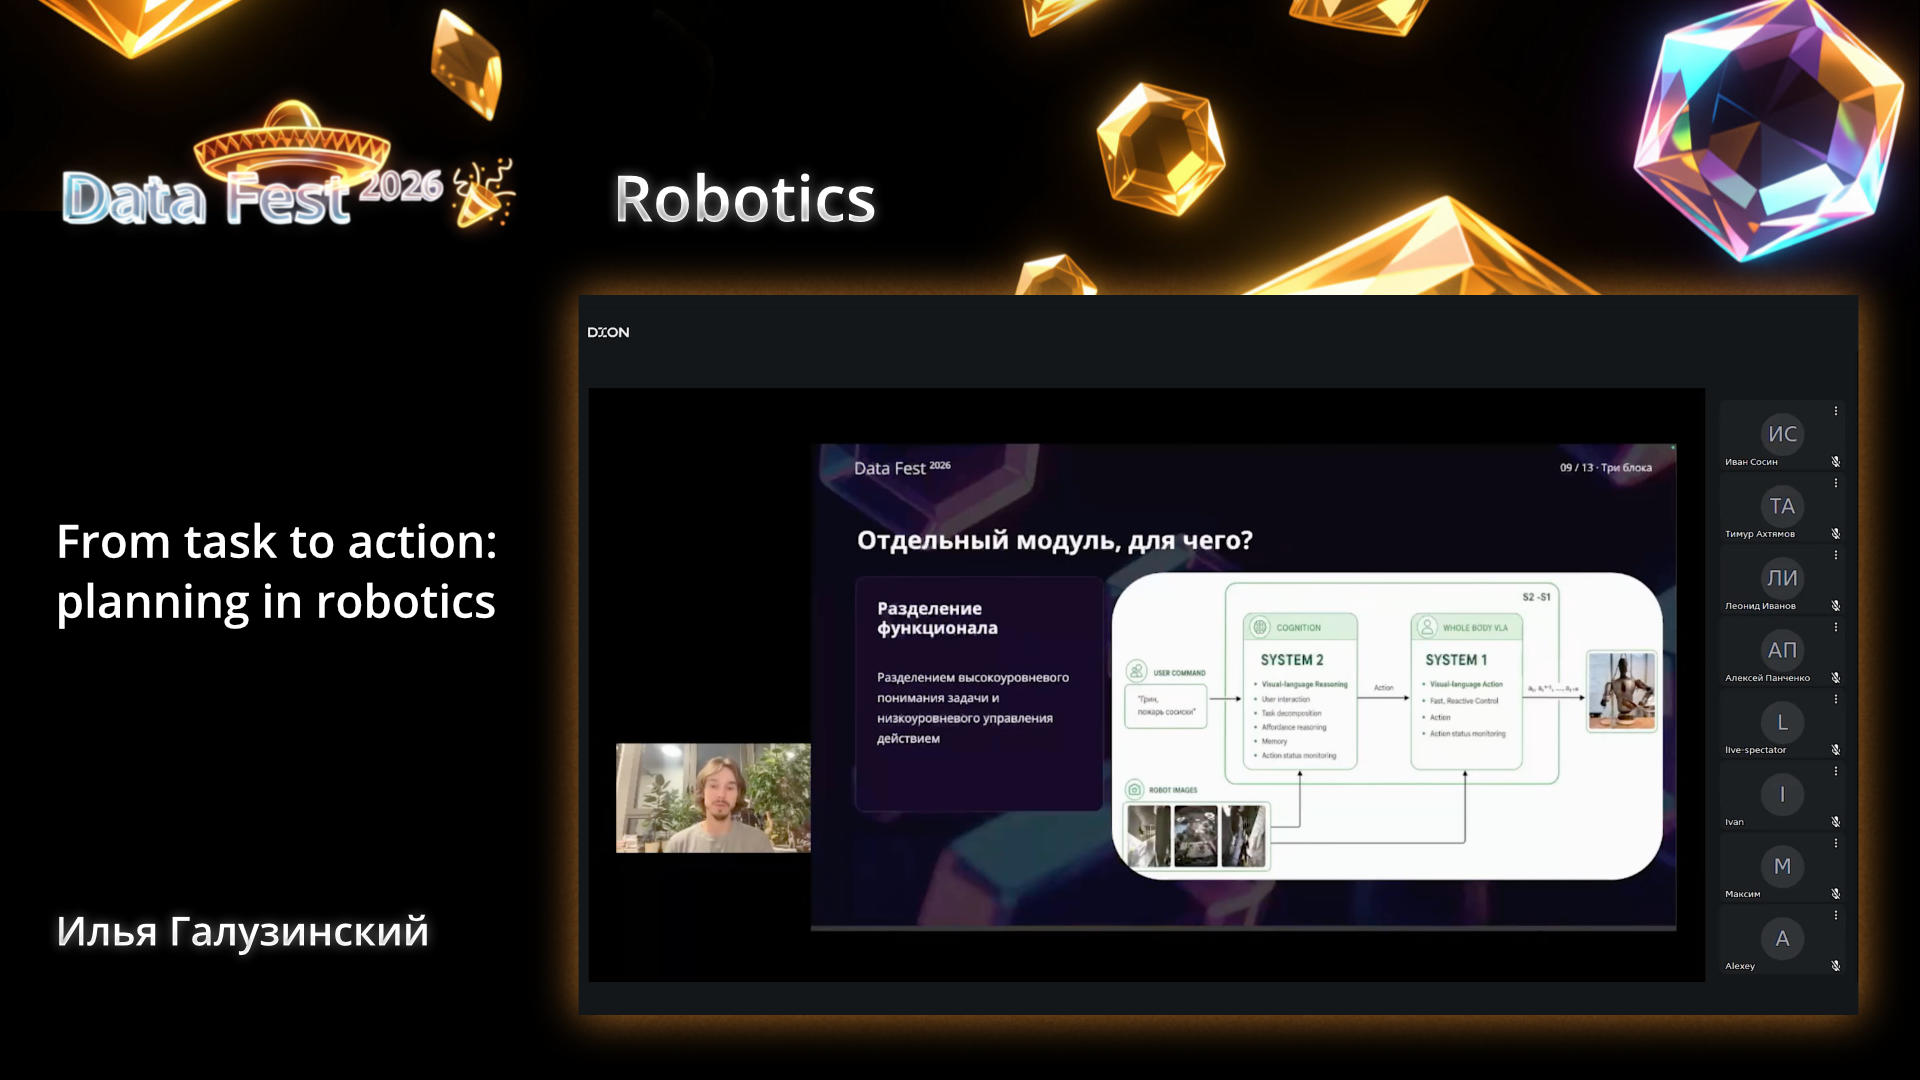Click the 'Robotics' track title
The width and height of the screenshot is (1920, 1080).
click(x=745, y=199)
